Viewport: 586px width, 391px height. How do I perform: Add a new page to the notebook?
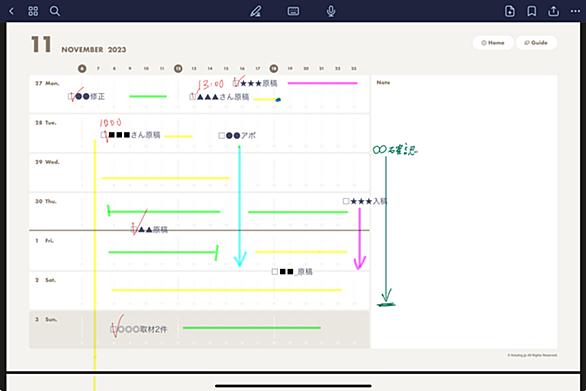click(510, 11)
